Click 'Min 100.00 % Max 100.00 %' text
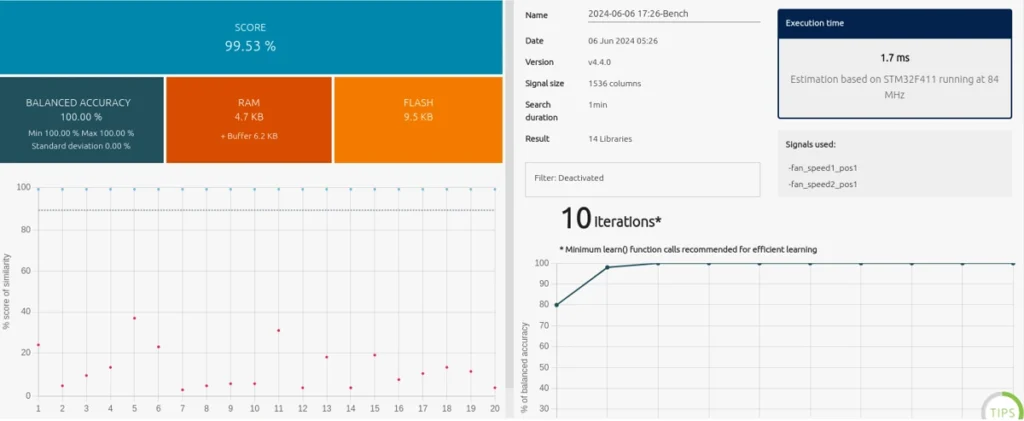Image resolution: width=1024 pixels, height=421 pixels. [81, 133]
